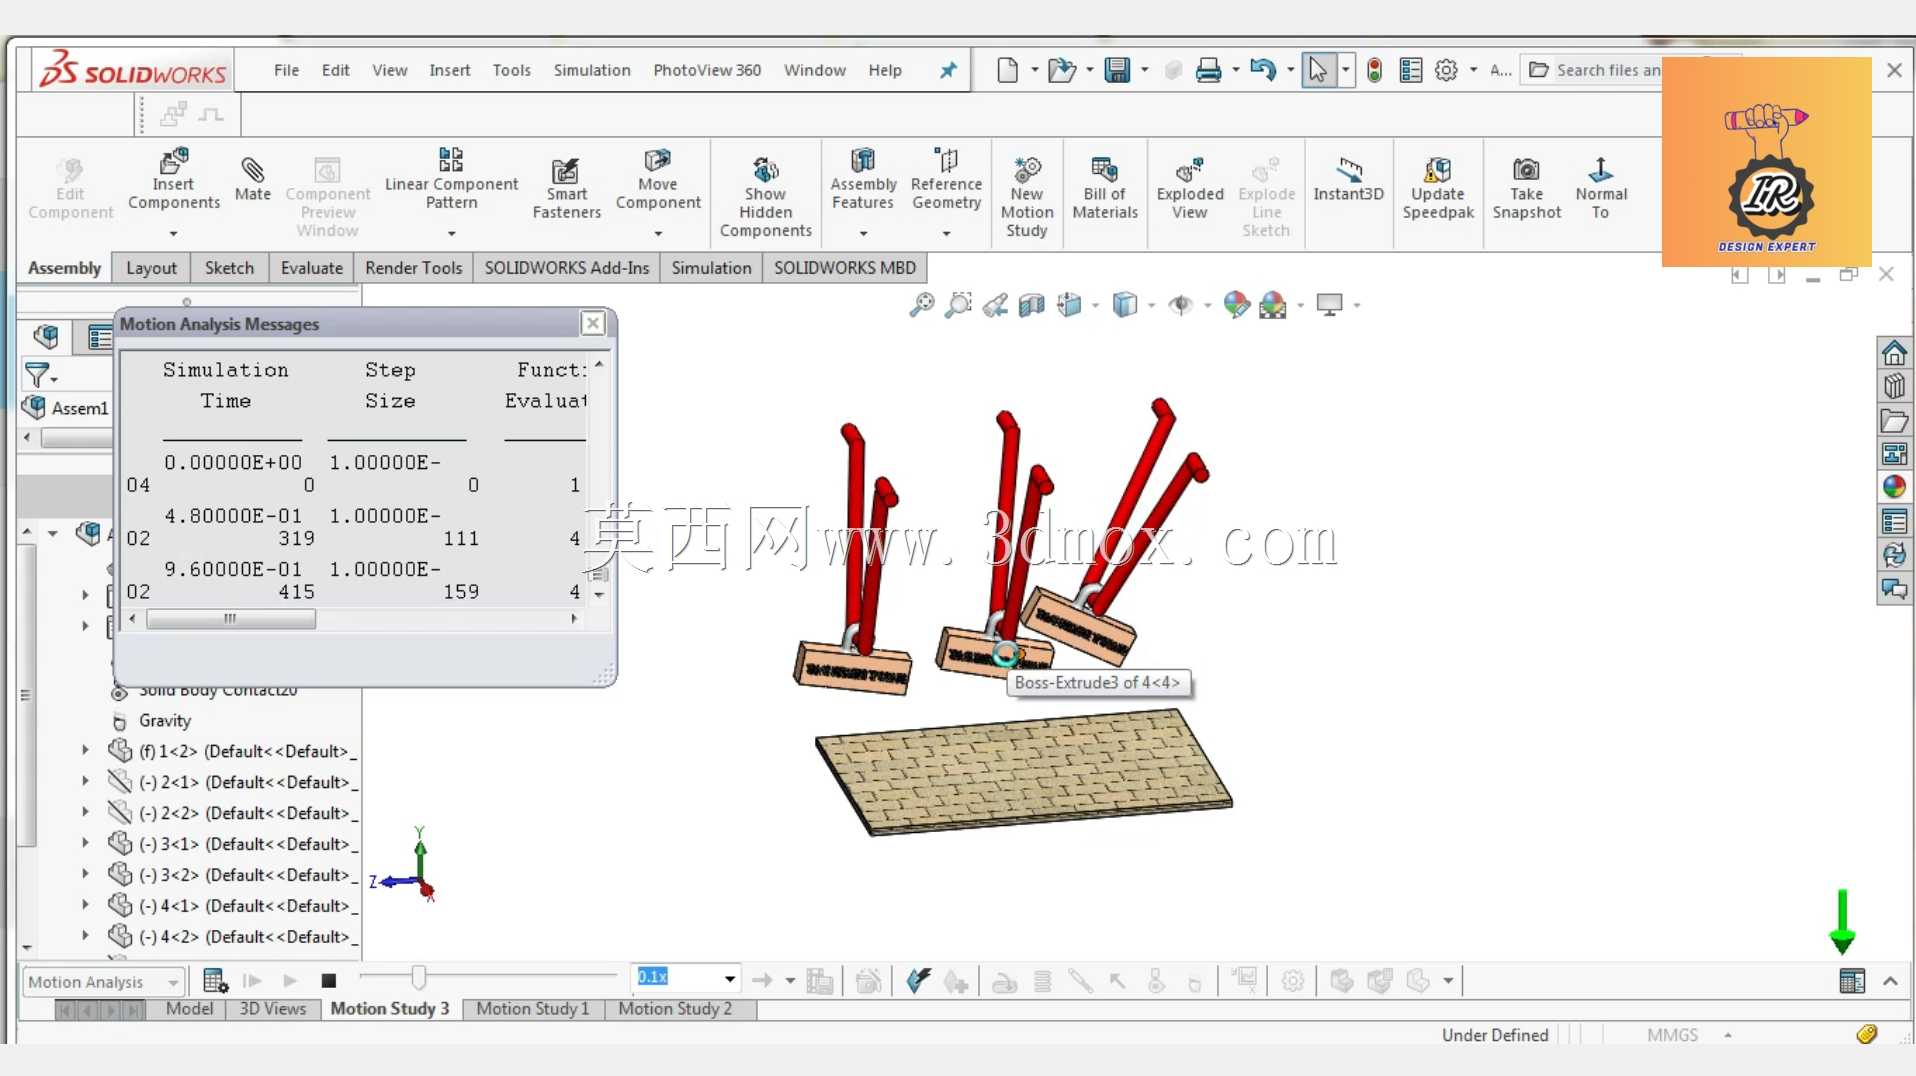This screenshot has height=1076, width=1916.
Task: Click Zoom to Area icon
Action: click(957, 305)
